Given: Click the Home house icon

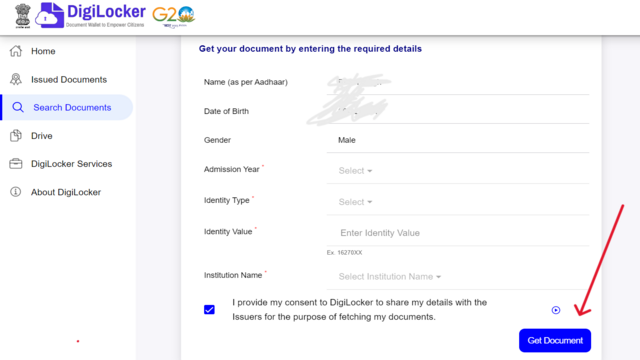Looking at the screenshot, I should tap(16, 51).
